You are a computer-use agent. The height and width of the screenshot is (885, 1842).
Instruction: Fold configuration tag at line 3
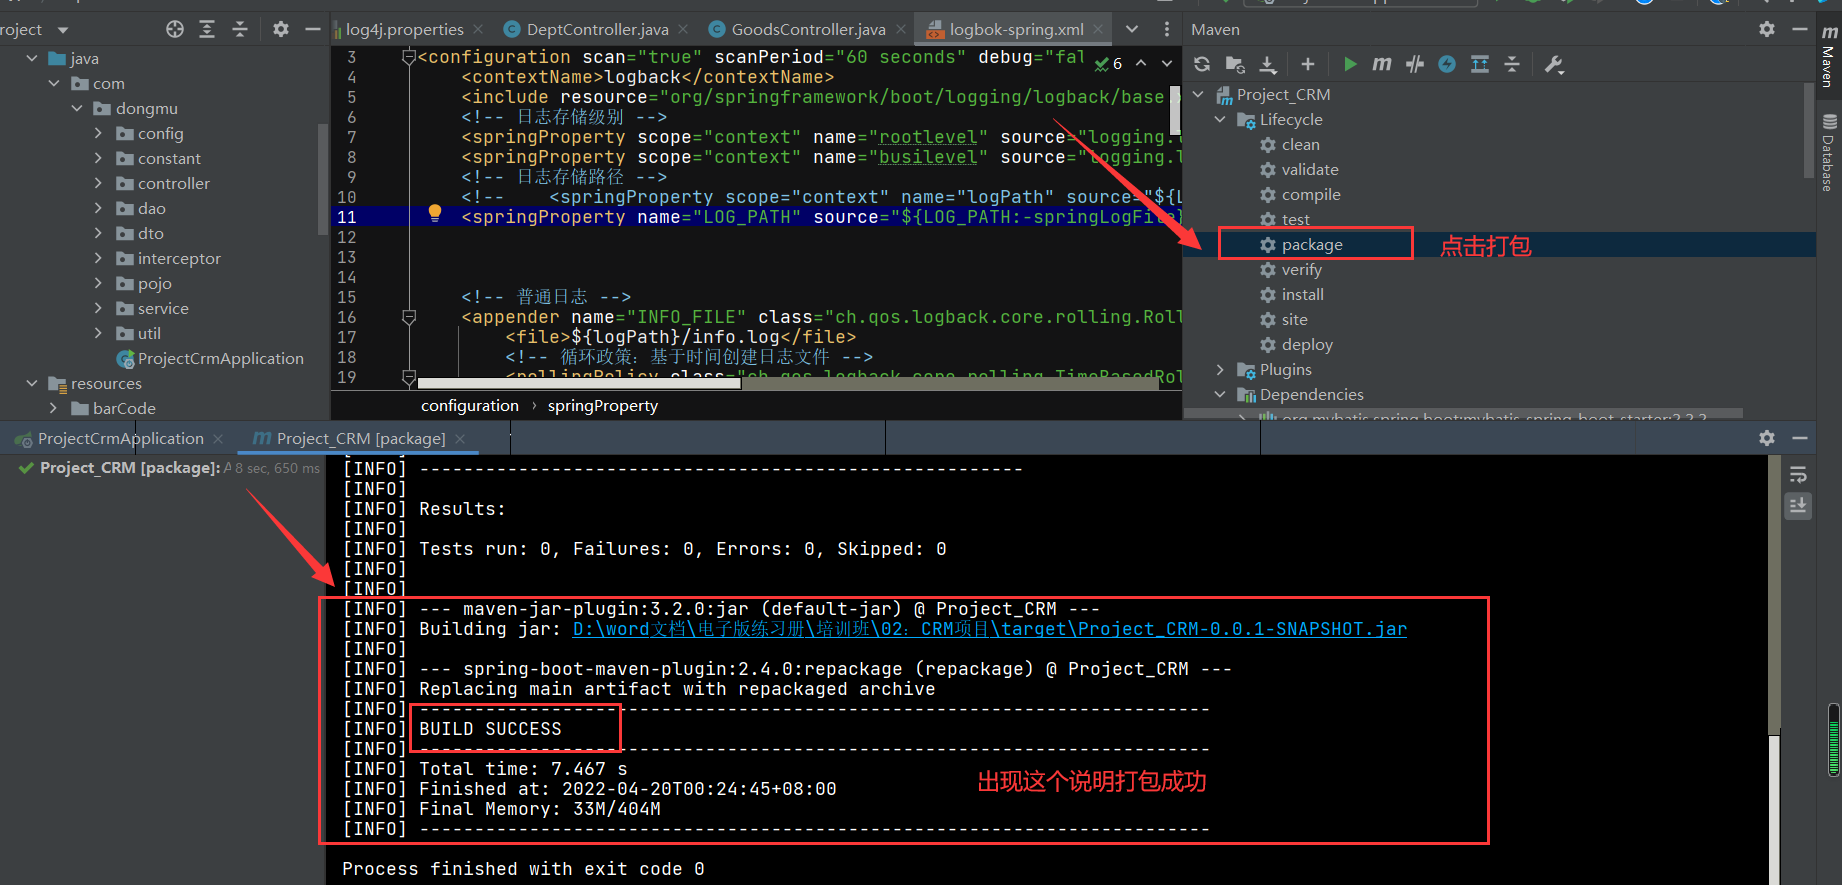click(408, 57)
